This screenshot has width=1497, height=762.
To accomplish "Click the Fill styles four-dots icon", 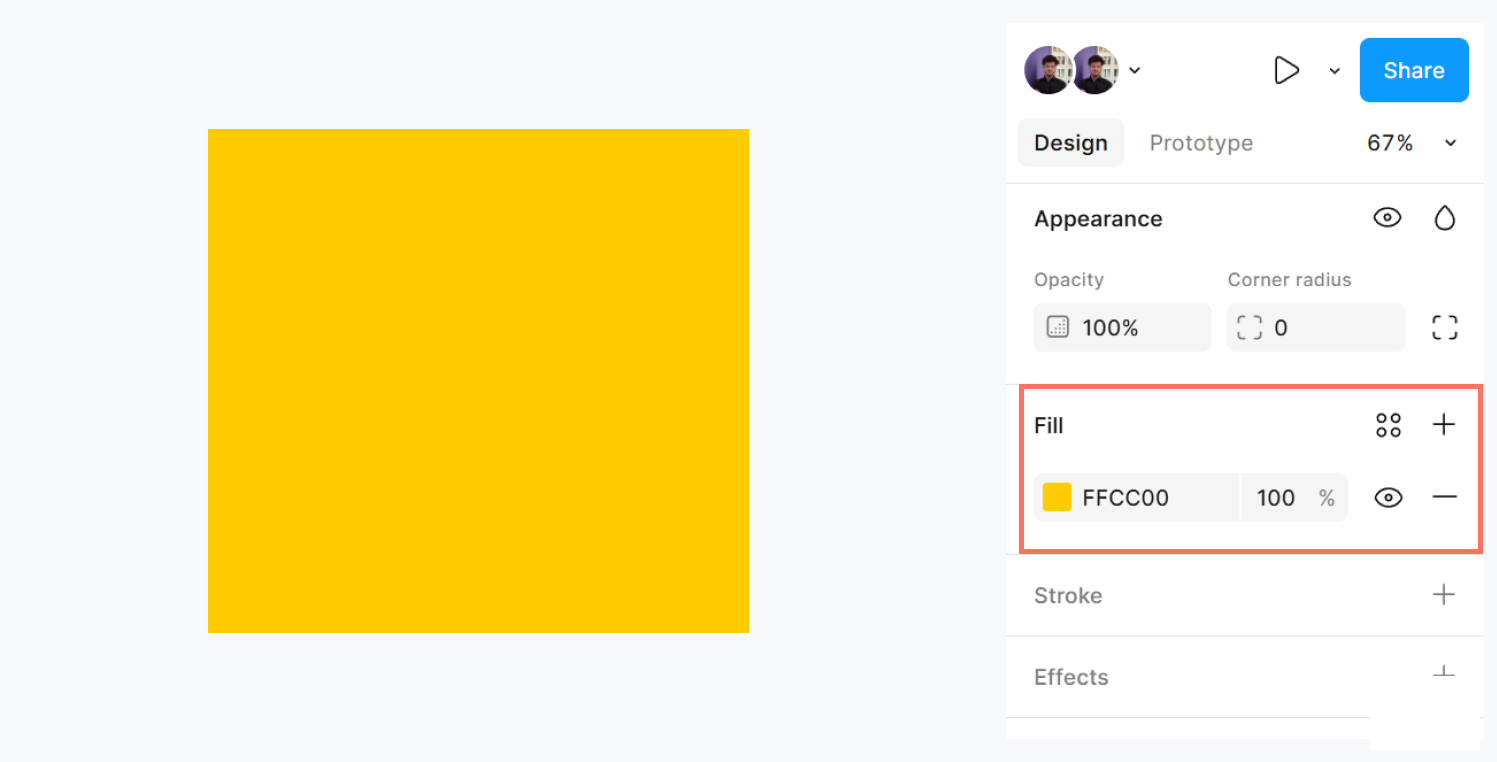I will (1388, 425).
